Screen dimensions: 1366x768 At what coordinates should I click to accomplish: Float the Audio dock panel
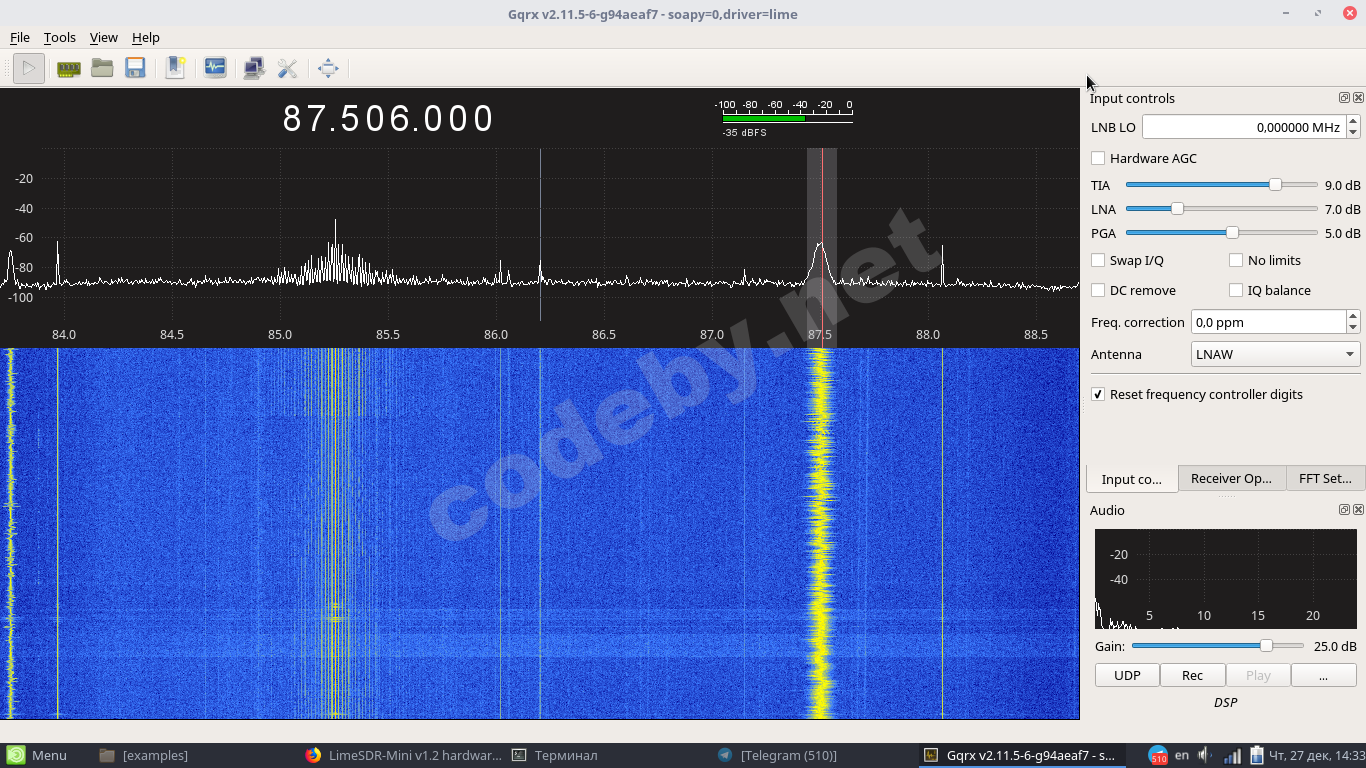pos(1345,510)
